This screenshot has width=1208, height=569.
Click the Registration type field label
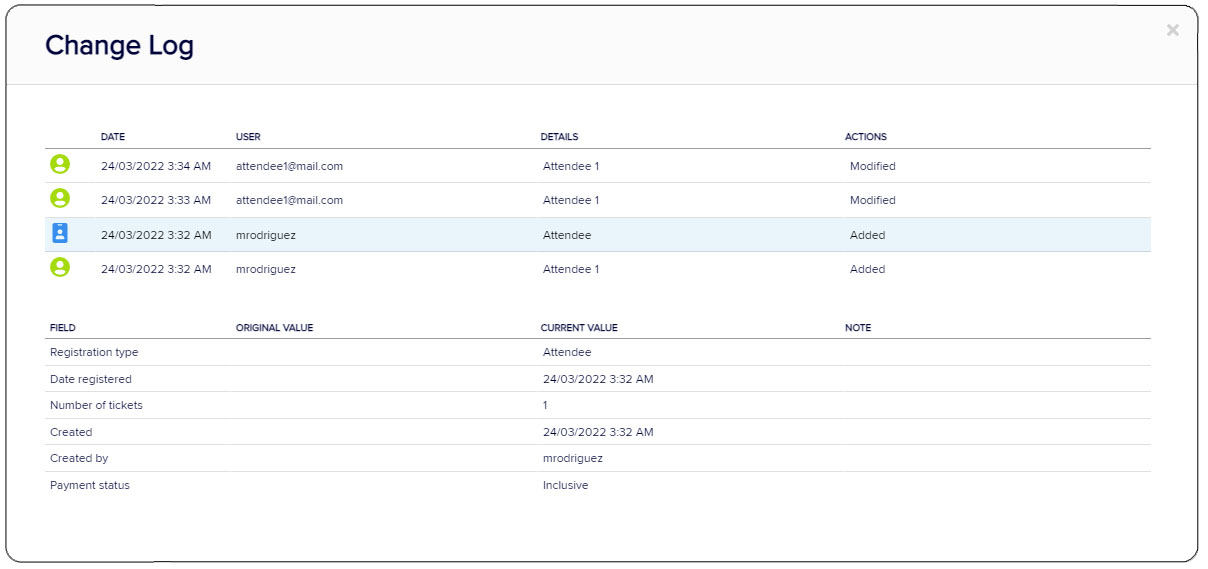(x=94, y=352)
